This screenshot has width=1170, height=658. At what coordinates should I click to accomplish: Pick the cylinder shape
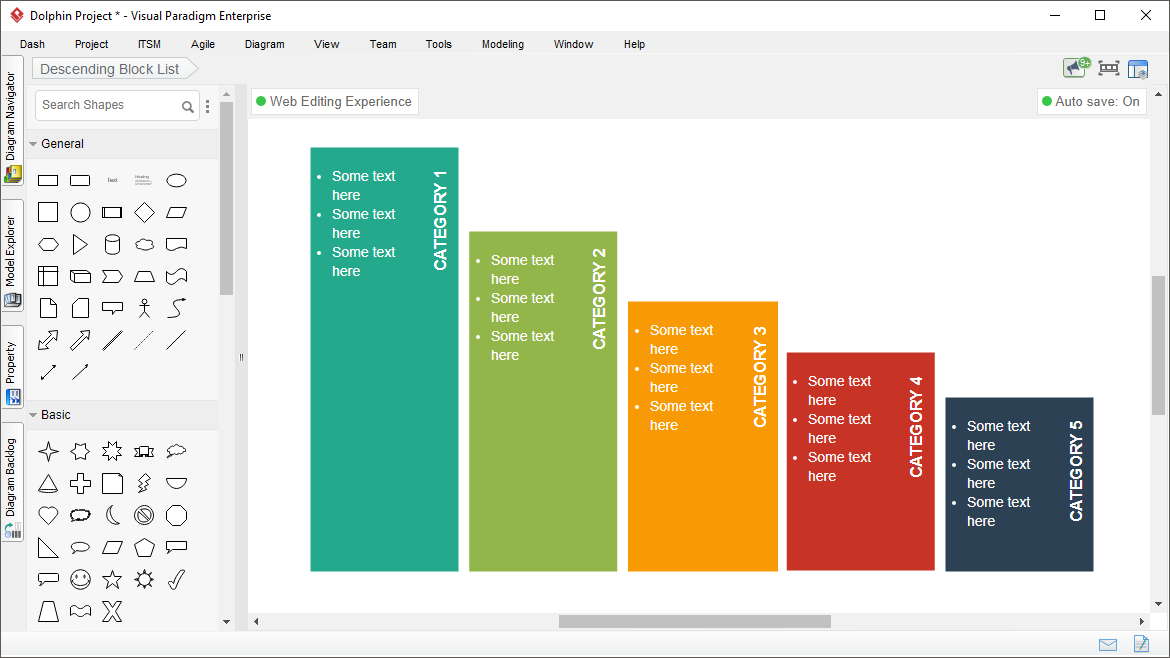point(112,245)
